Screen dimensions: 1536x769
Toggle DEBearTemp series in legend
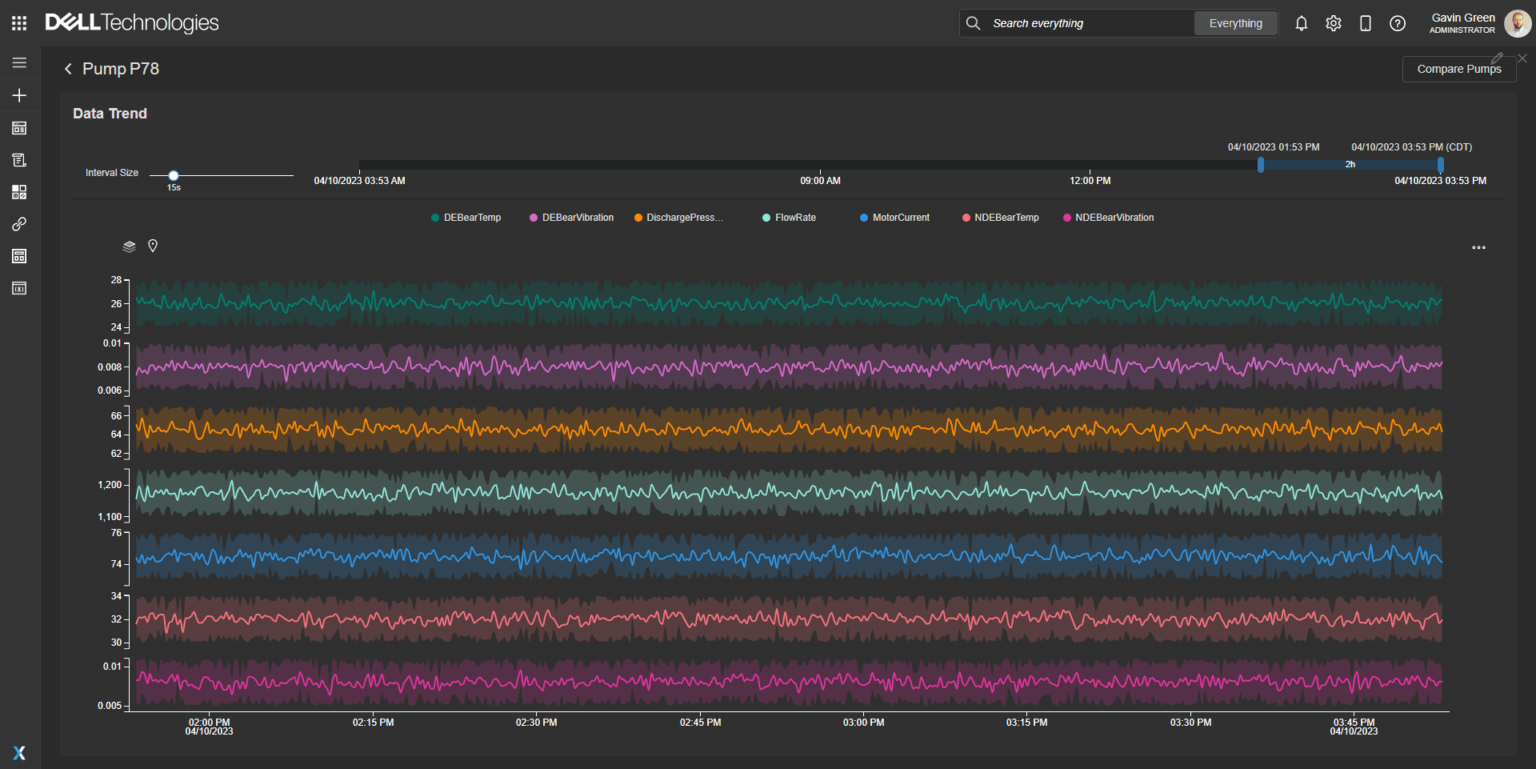[466, 217]
